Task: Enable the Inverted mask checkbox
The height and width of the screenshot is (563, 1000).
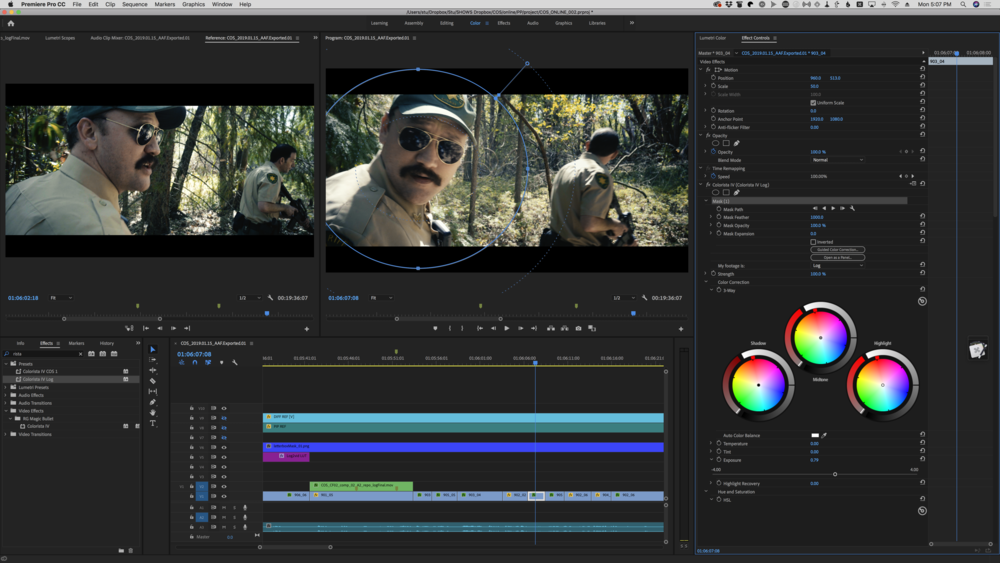Action: coord(813,242)
